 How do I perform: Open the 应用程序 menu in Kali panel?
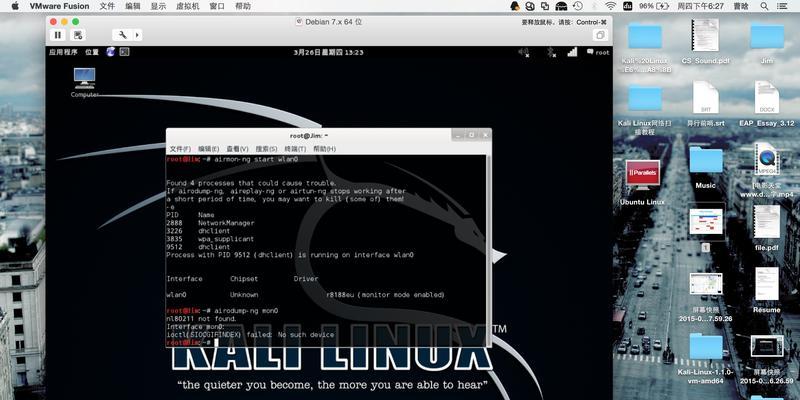tap(63, 52)
